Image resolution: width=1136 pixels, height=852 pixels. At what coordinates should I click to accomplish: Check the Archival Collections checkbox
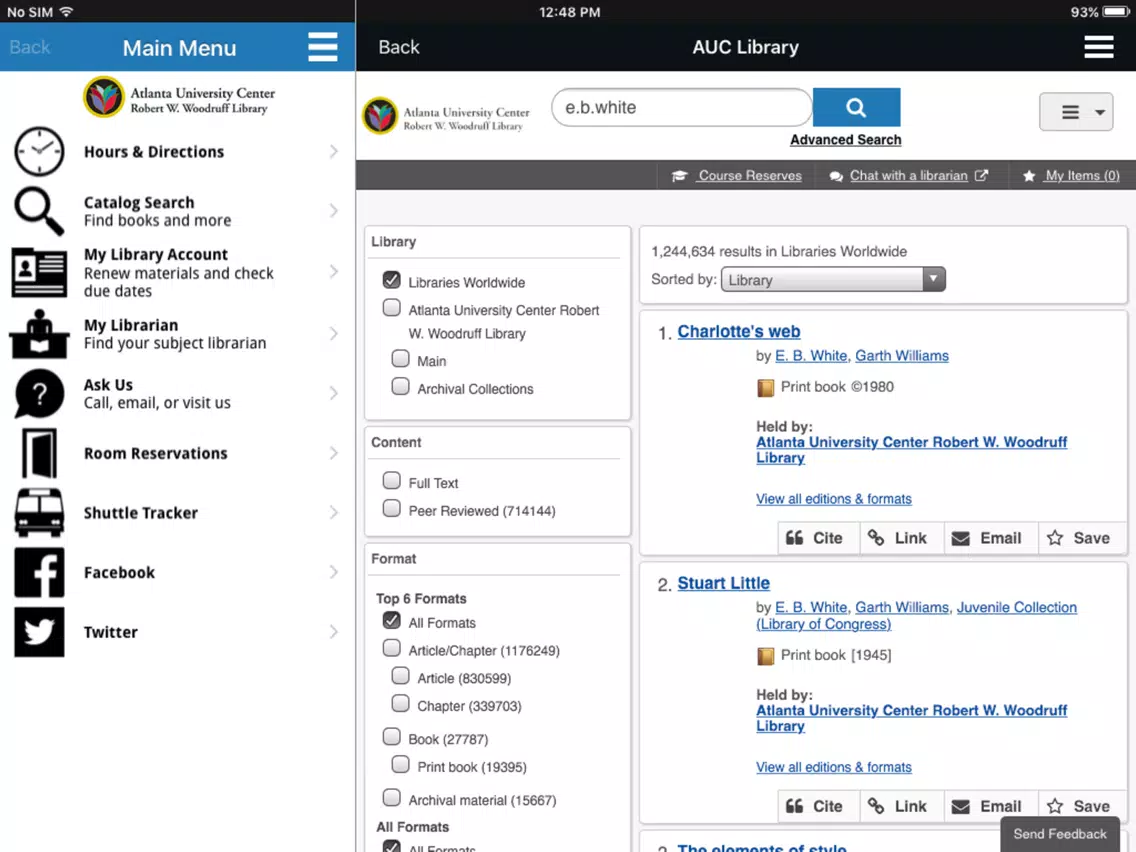point(400,386)
